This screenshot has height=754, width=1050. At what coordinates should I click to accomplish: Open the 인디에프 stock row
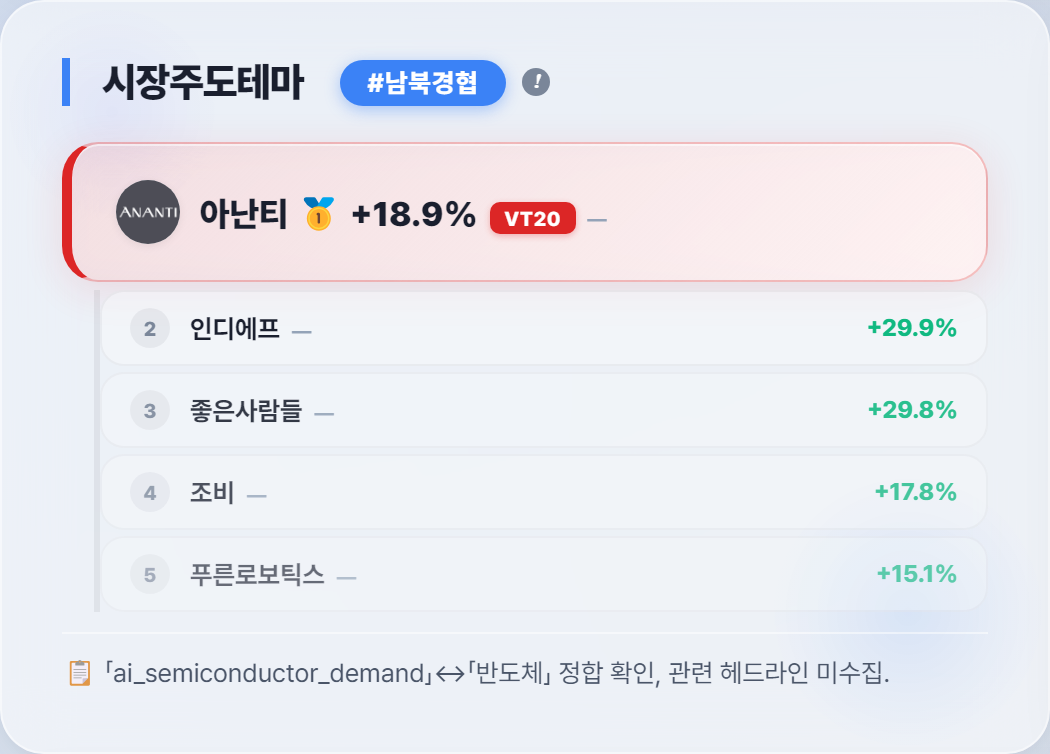(544, 328)
